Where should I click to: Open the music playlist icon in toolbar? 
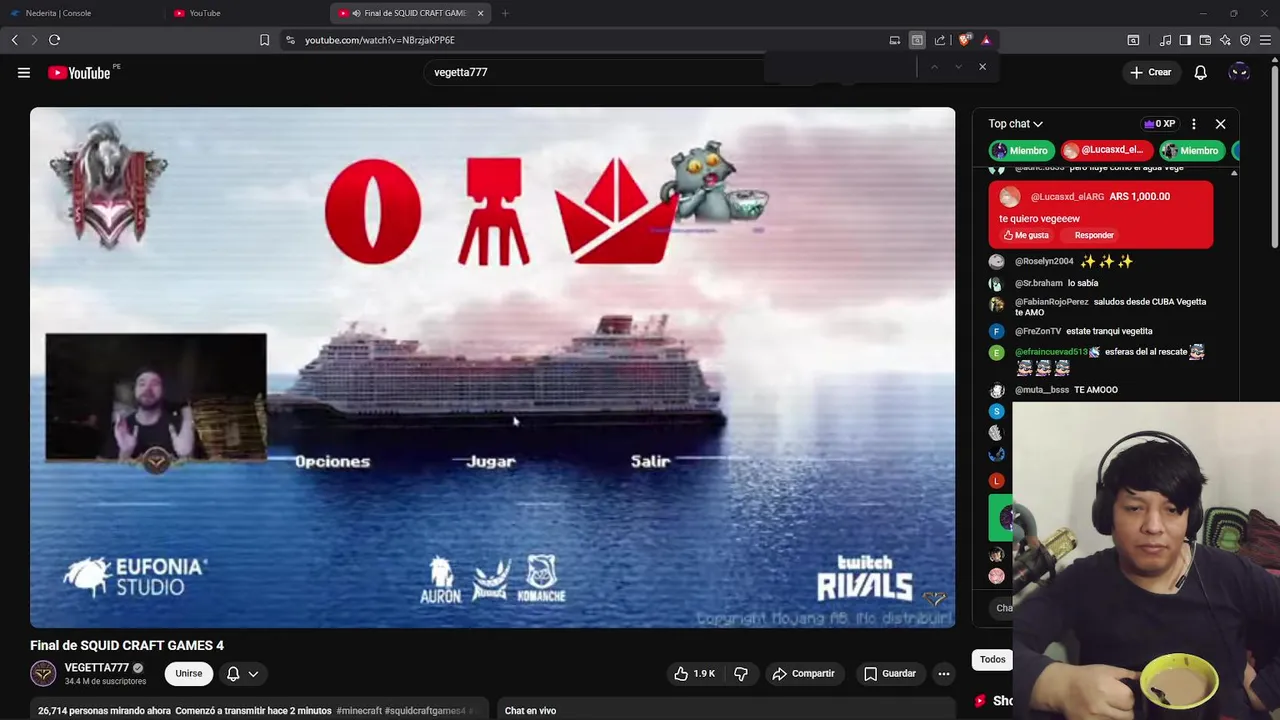coord(1165,40)
